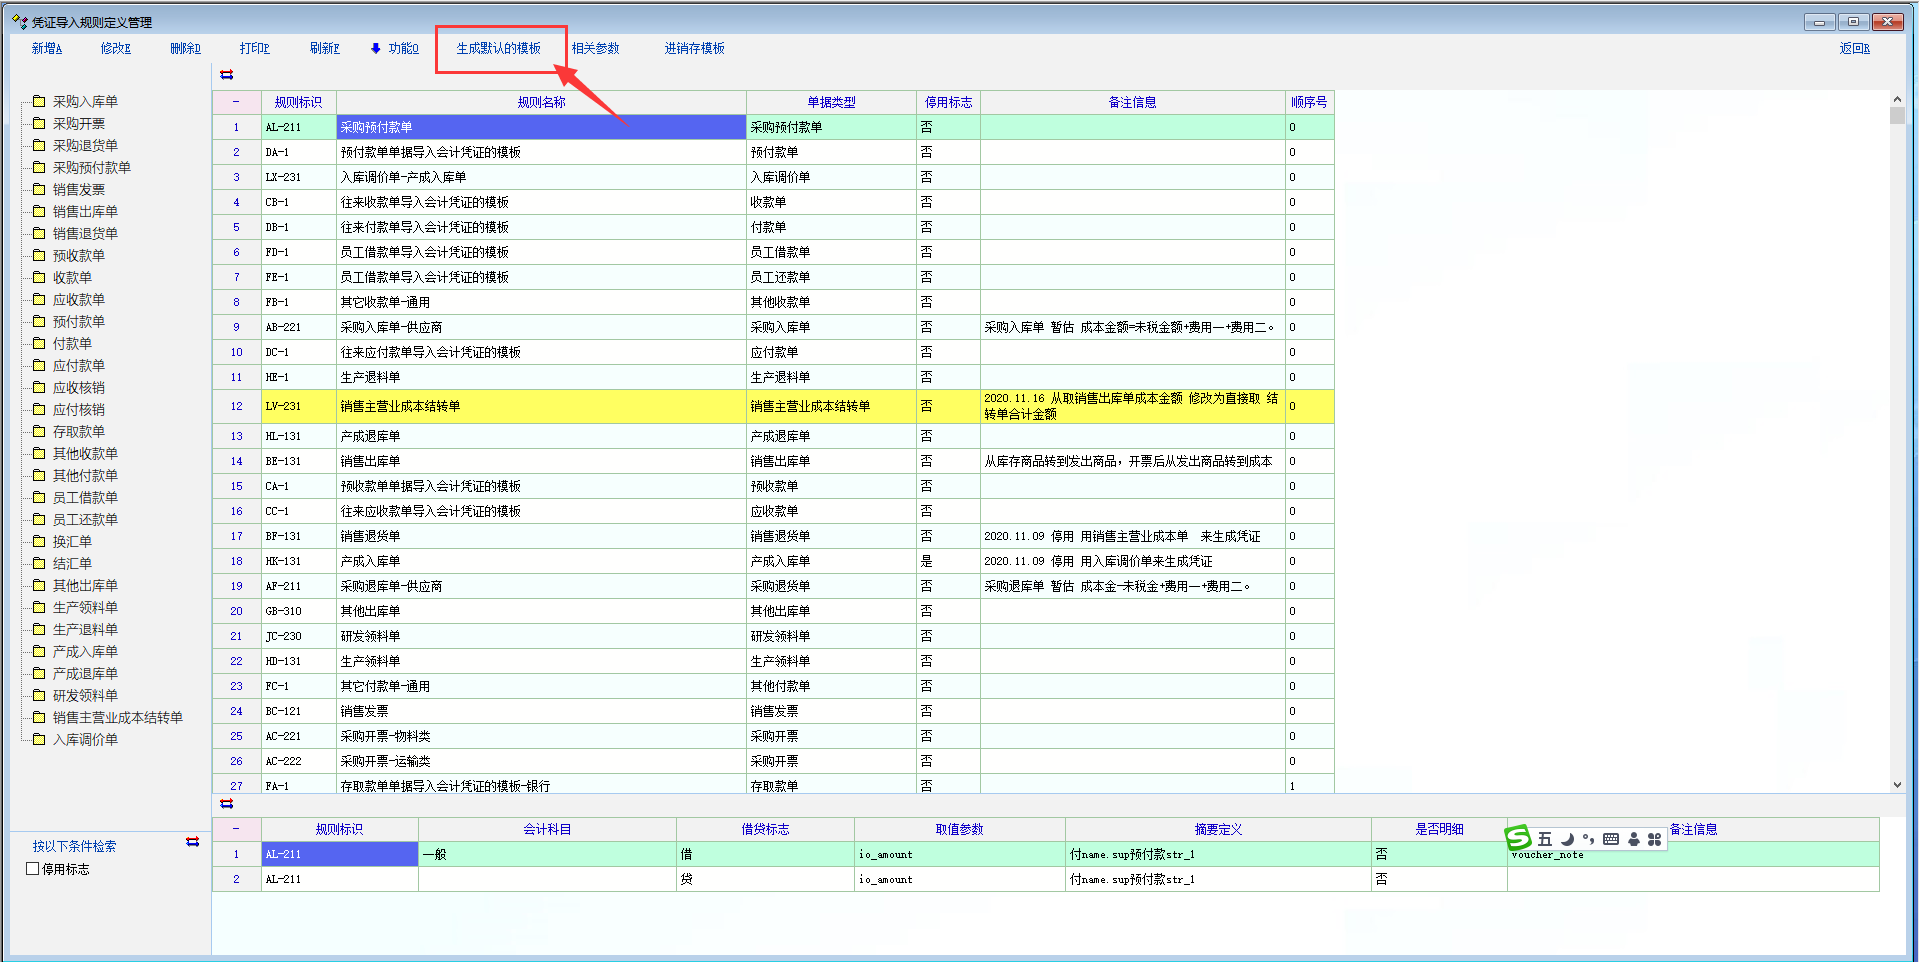This screenshot has width=1920, height=962.
Task: Toggle the punctuation icon in IME toolbar
Action: pos(1588,839)
